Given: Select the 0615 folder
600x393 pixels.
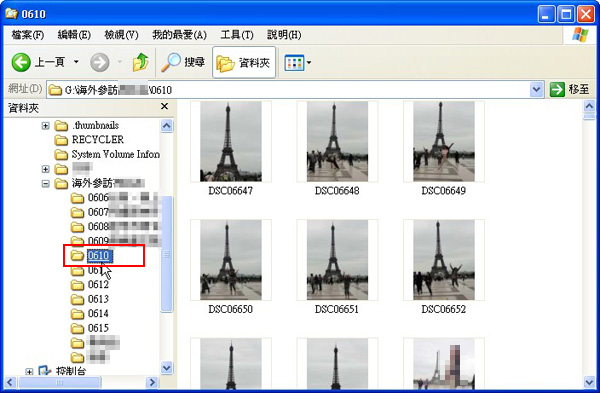Looking at the screenshot, I should point(90,328).
